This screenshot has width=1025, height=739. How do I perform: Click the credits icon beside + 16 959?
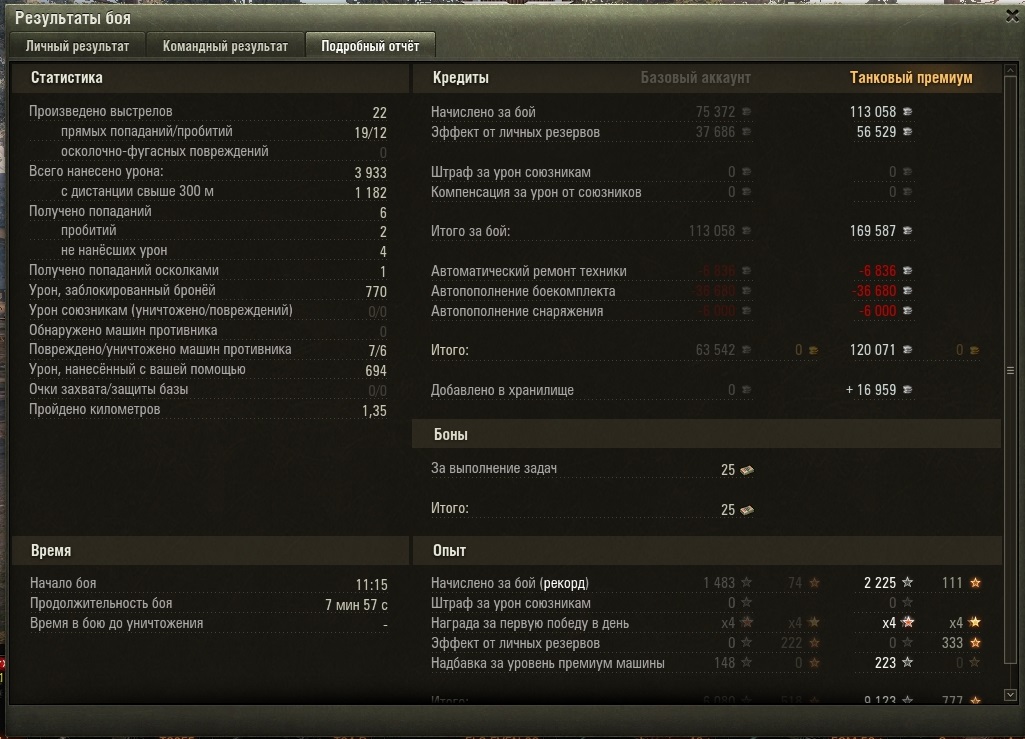pyautogui.click(x=907, y=390)
